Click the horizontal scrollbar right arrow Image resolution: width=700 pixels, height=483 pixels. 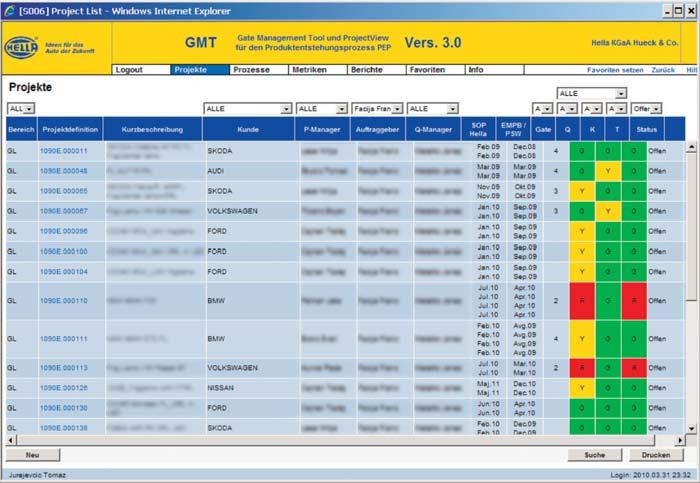click(679, 440)
